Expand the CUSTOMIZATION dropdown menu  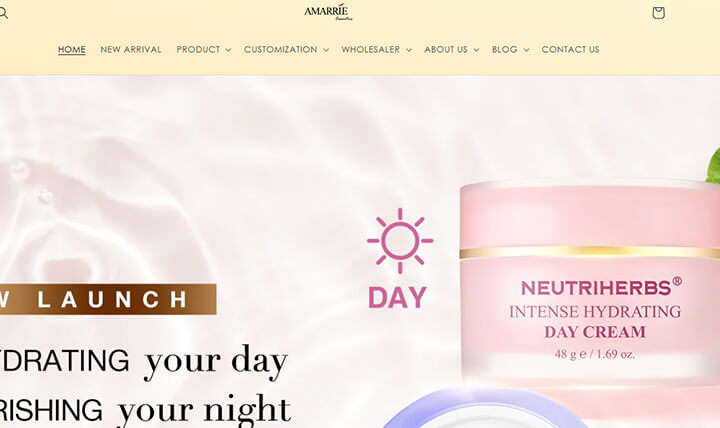(x=287, y=49)
